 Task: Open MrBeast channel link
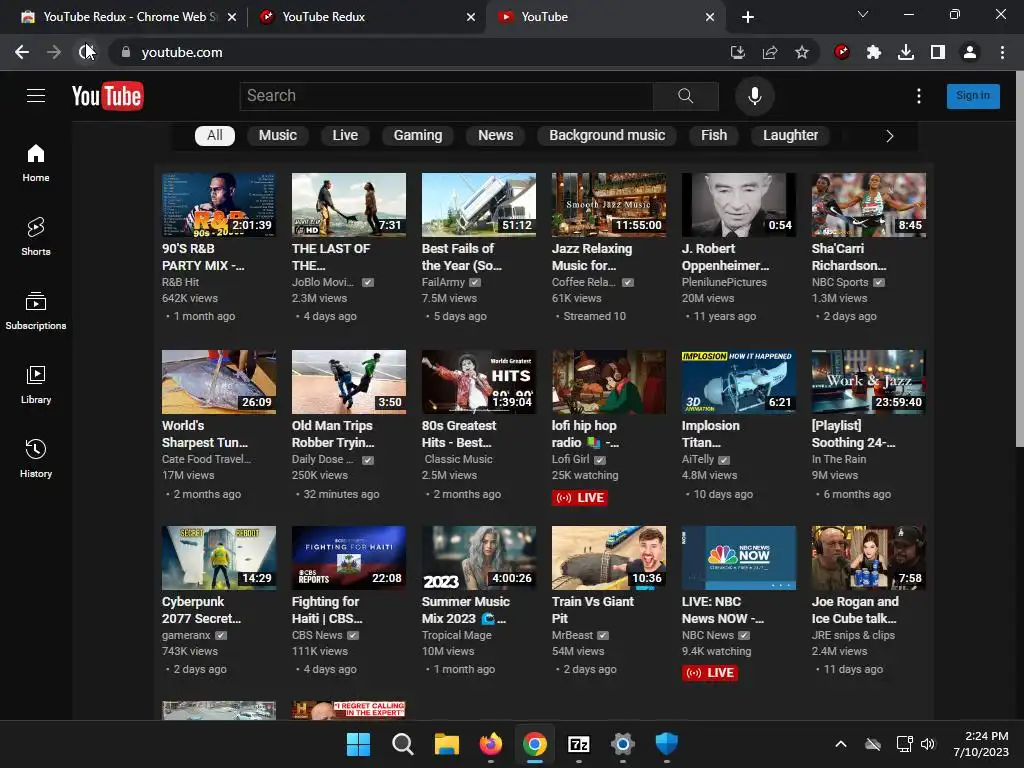pos(573,635)
